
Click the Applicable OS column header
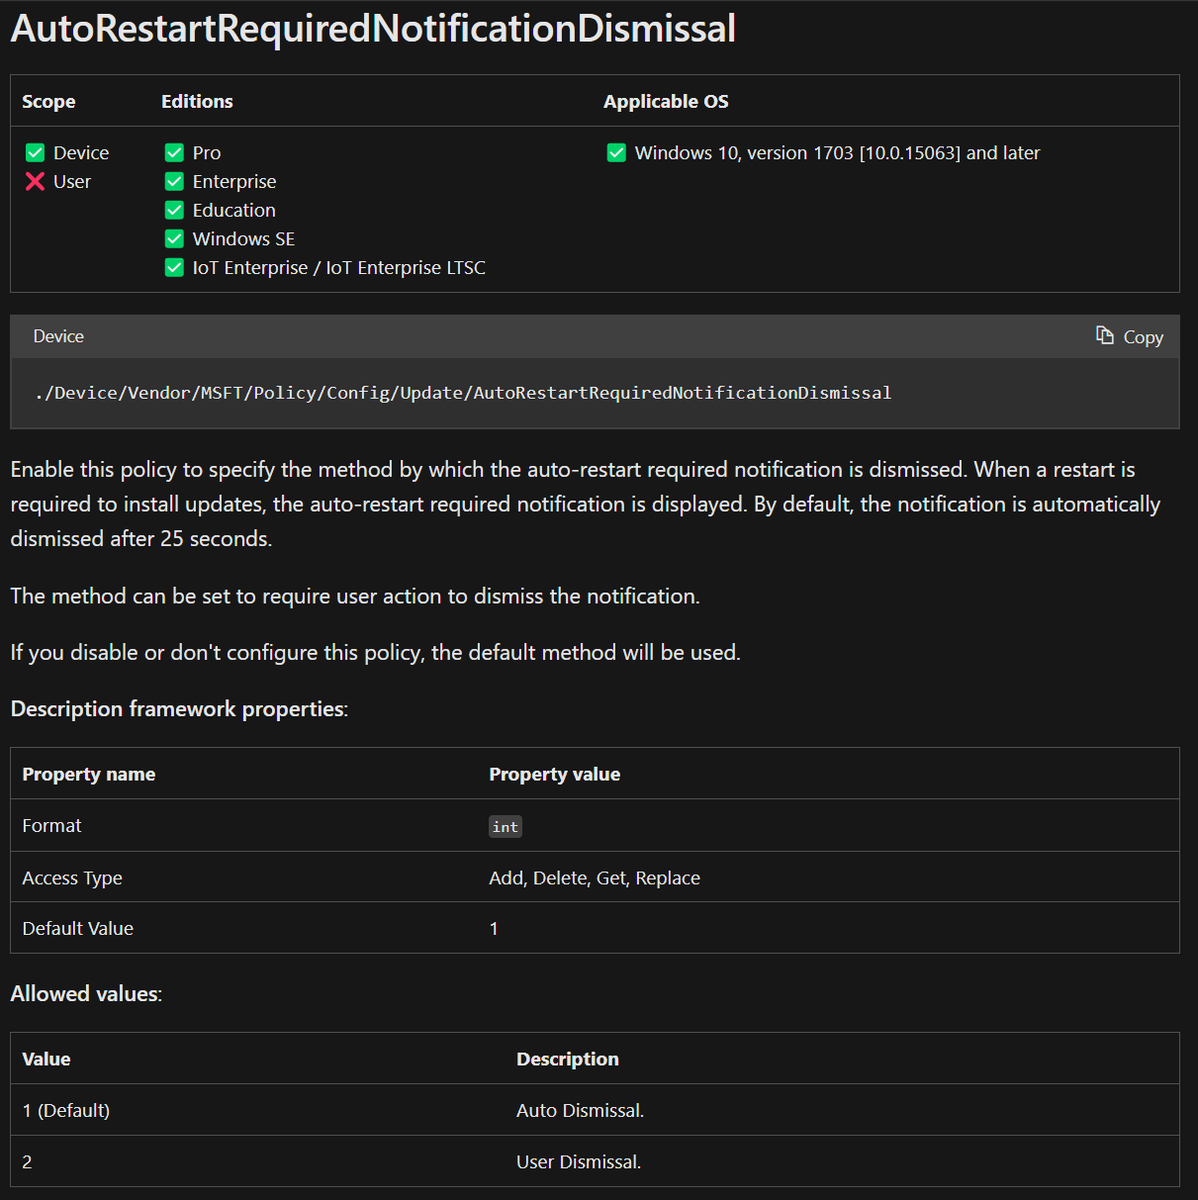coord(666,101)
